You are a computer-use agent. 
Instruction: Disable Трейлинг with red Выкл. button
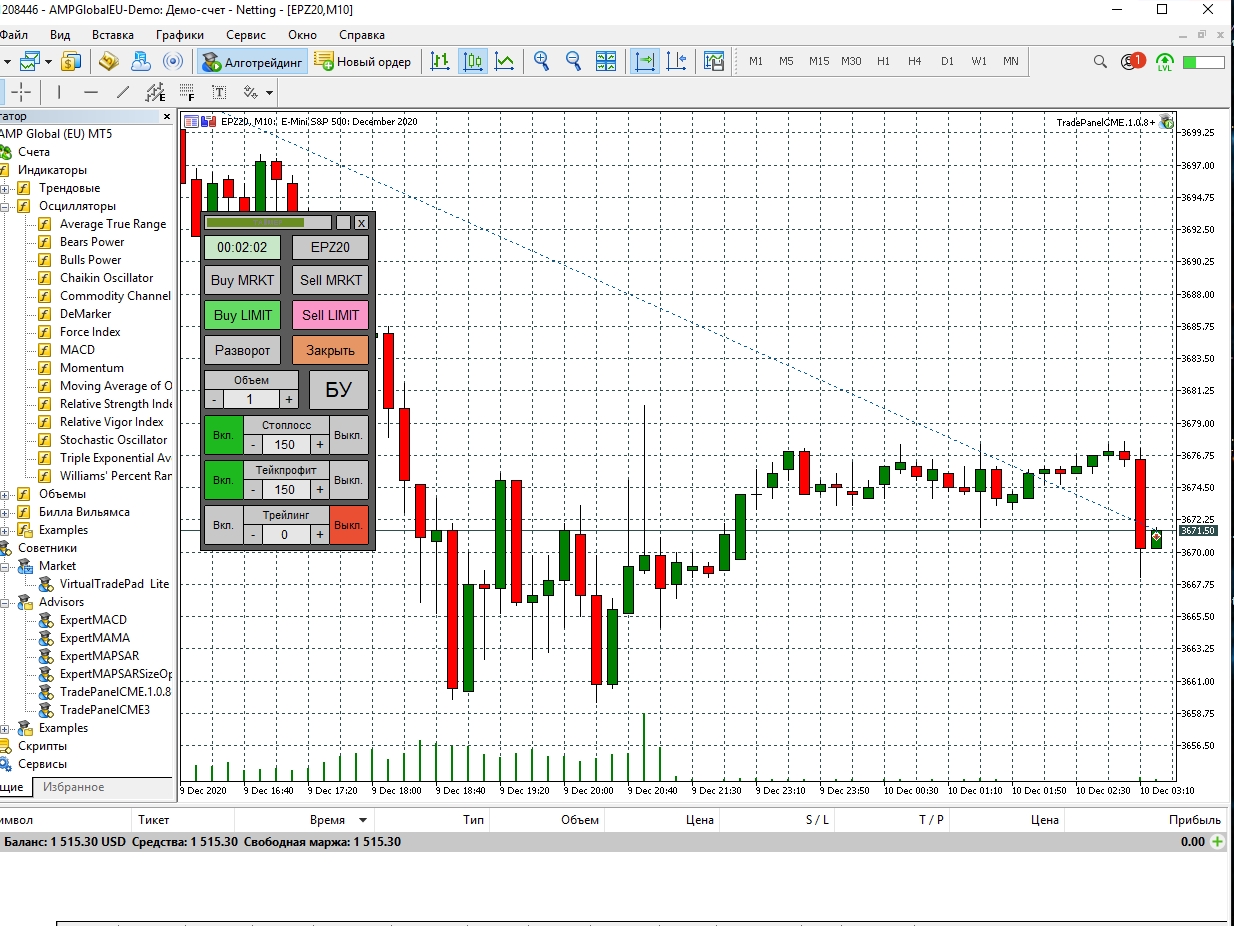click(x=348, y=525)
